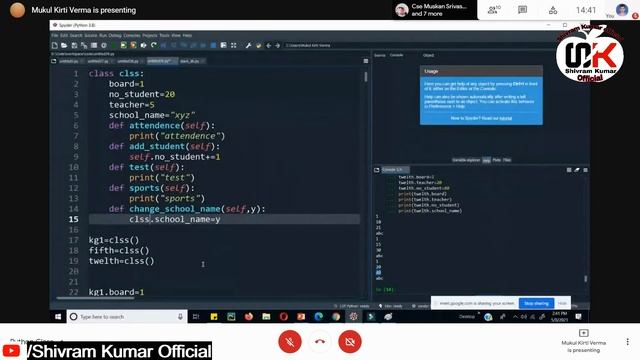640x360 pixels.
Task: Select the Files pane tab
Action: 507,160
